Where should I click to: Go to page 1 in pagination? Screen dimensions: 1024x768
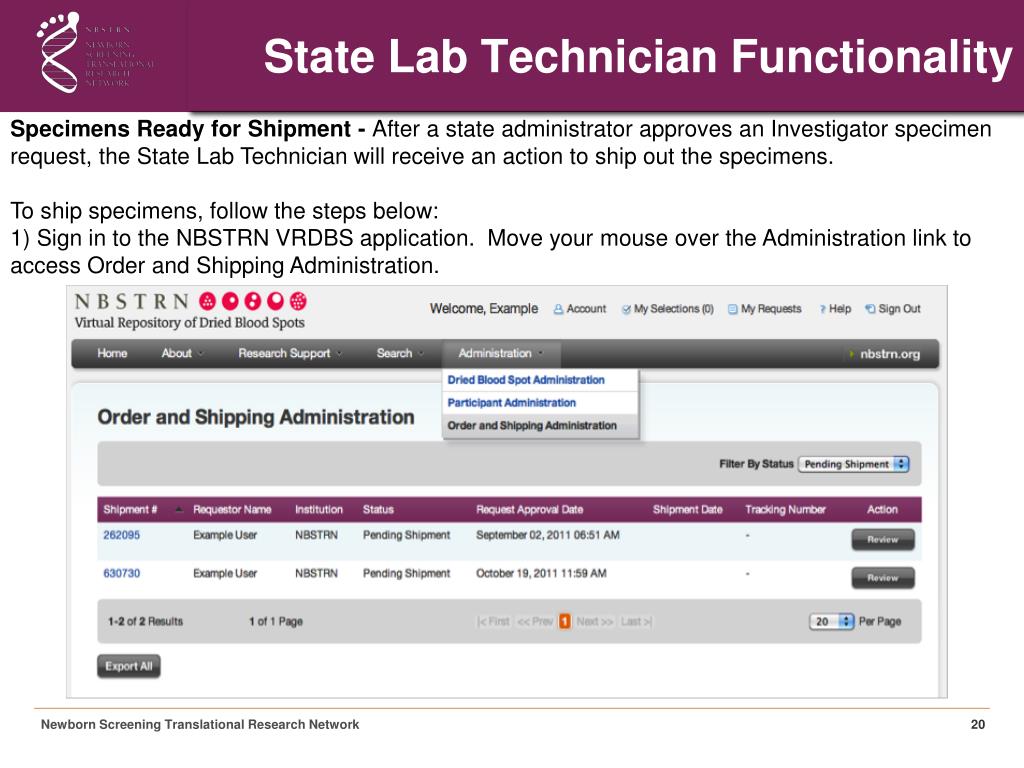(x=564, y=622)
